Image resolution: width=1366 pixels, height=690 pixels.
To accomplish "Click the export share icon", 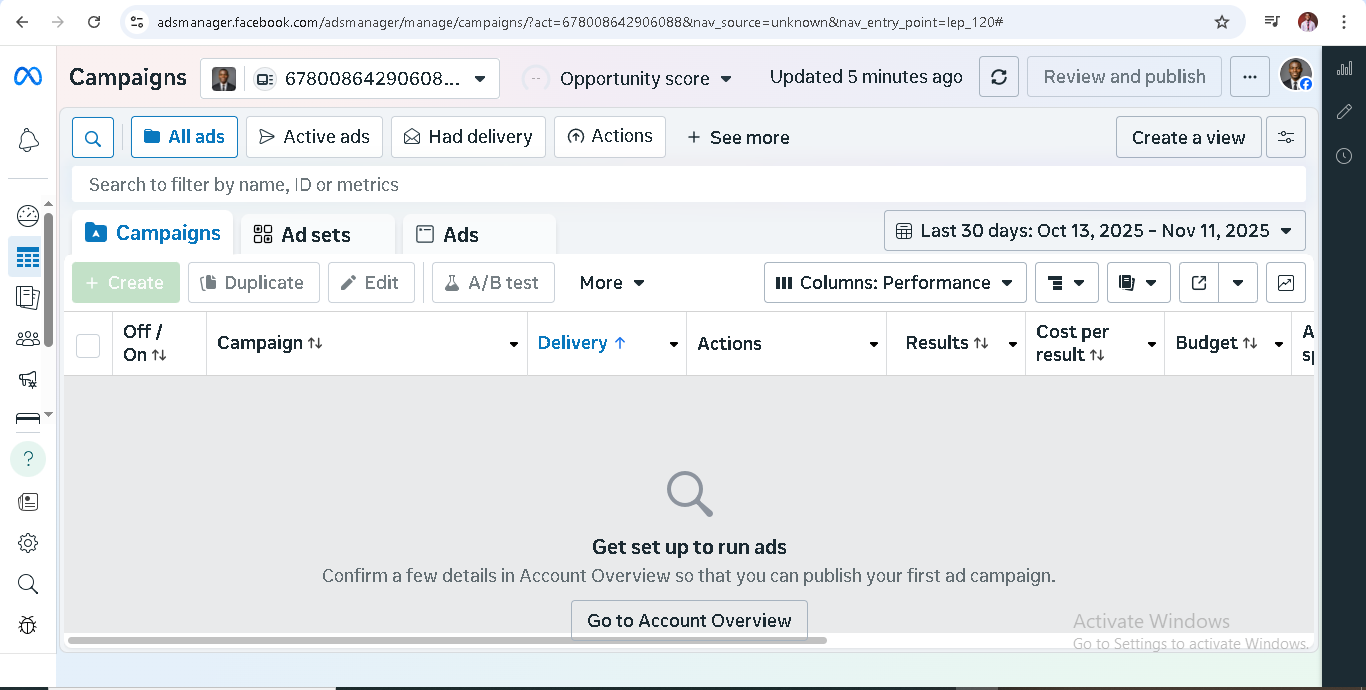I will pos(1198,283).
